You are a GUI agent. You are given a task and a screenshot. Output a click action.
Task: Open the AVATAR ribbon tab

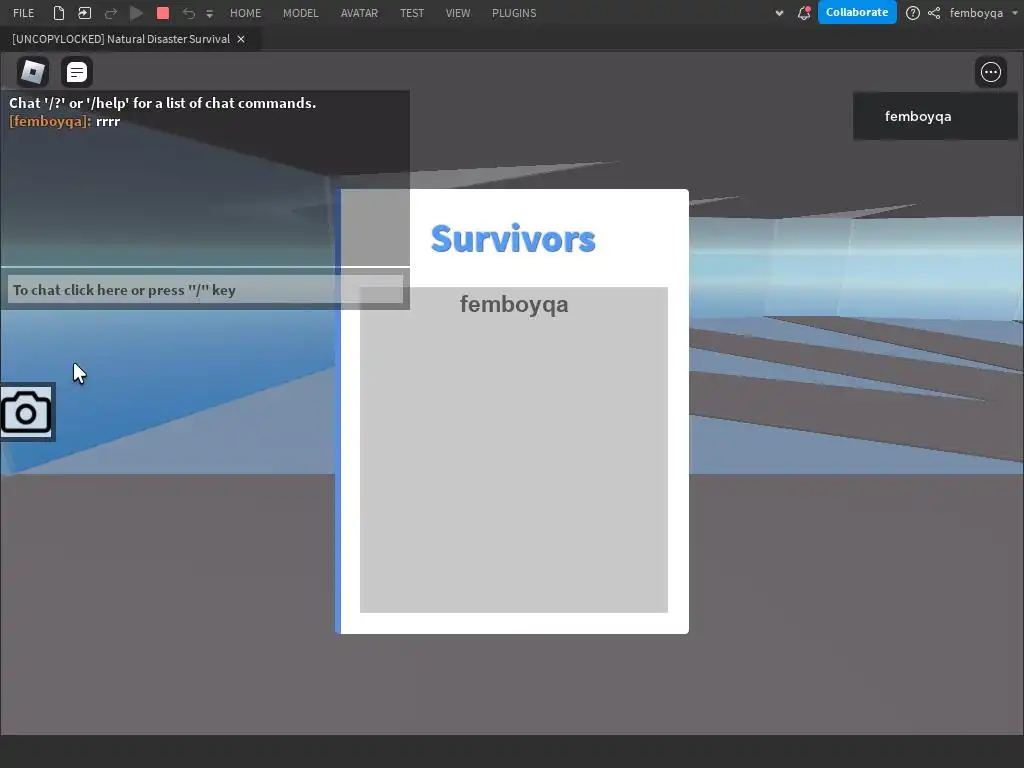coord(359,13)
